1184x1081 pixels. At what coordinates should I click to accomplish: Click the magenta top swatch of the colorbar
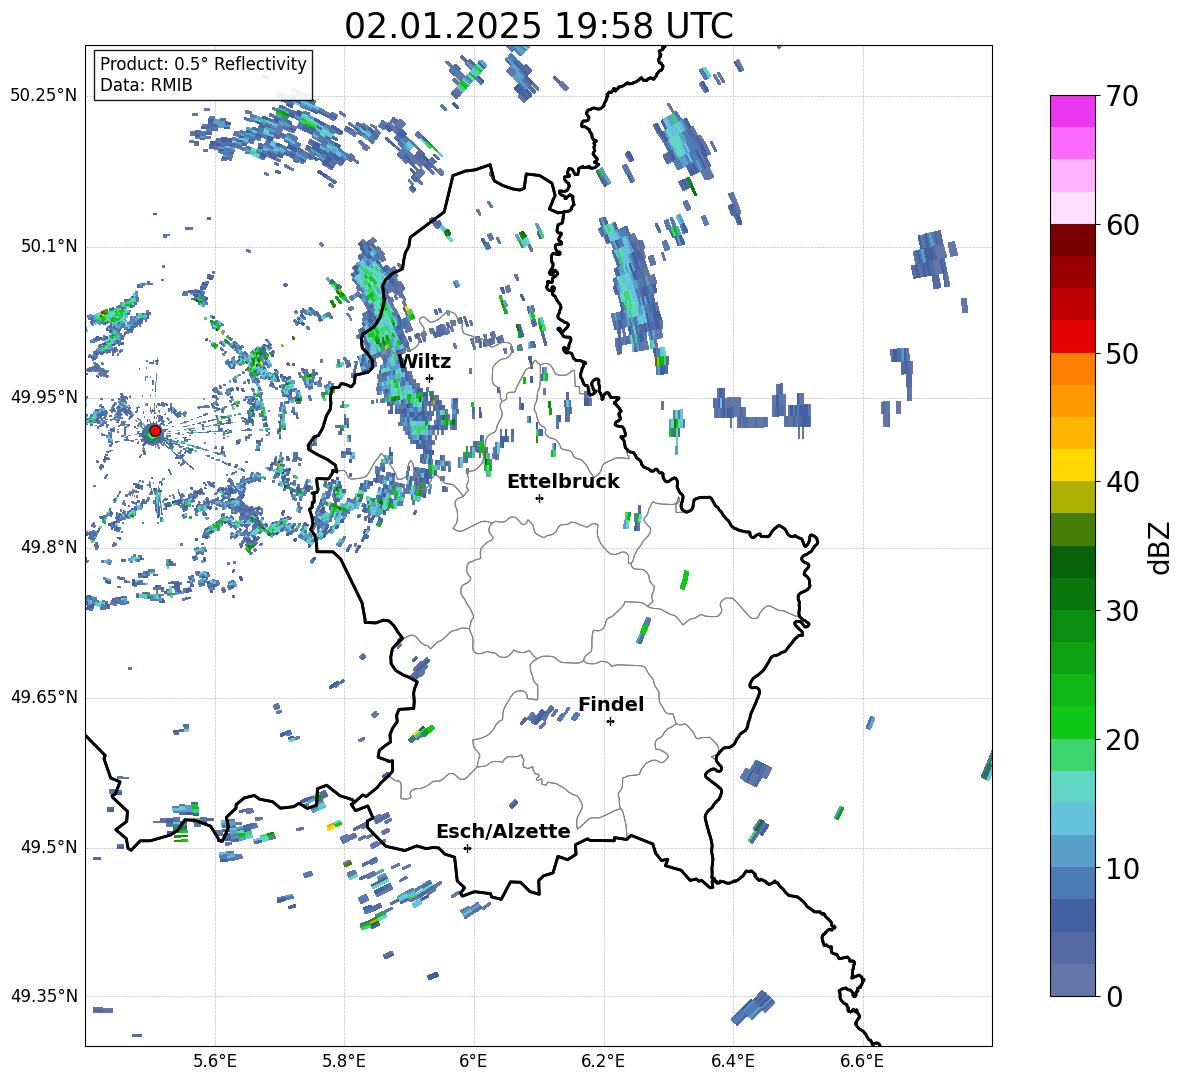(1072, 111)
